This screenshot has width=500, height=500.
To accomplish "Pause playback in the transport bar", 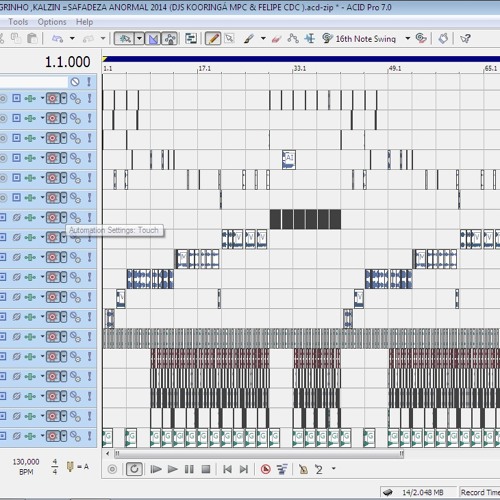I will pyautogui.click(x=189, y=469).
